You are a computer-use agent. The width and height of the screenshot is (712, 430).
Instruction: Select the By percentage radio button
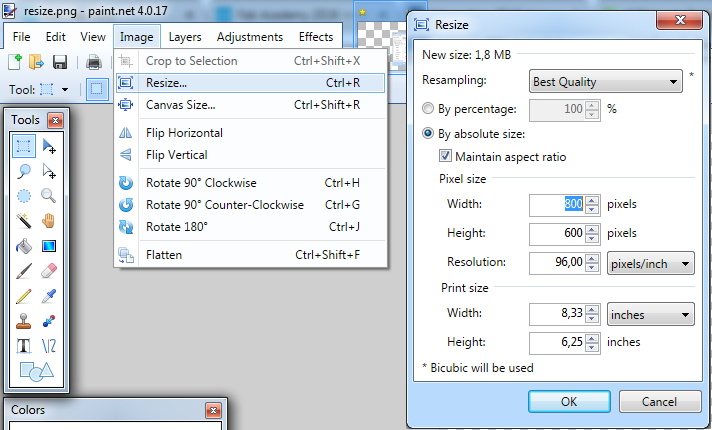pyautogui.click(x=428, y=109)
